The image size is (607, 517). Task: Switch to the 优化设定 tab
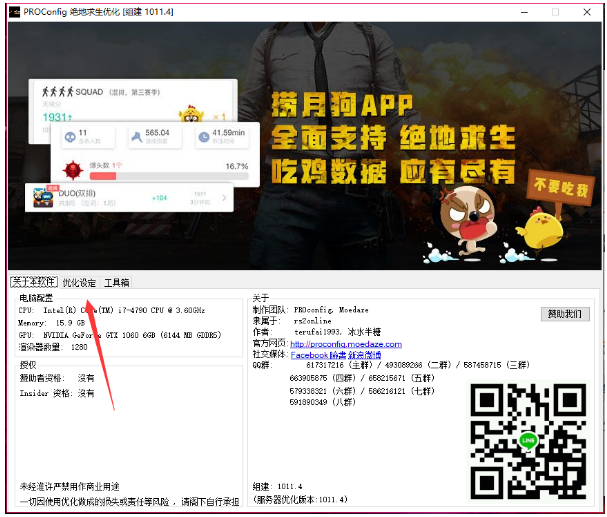[79, 282]
